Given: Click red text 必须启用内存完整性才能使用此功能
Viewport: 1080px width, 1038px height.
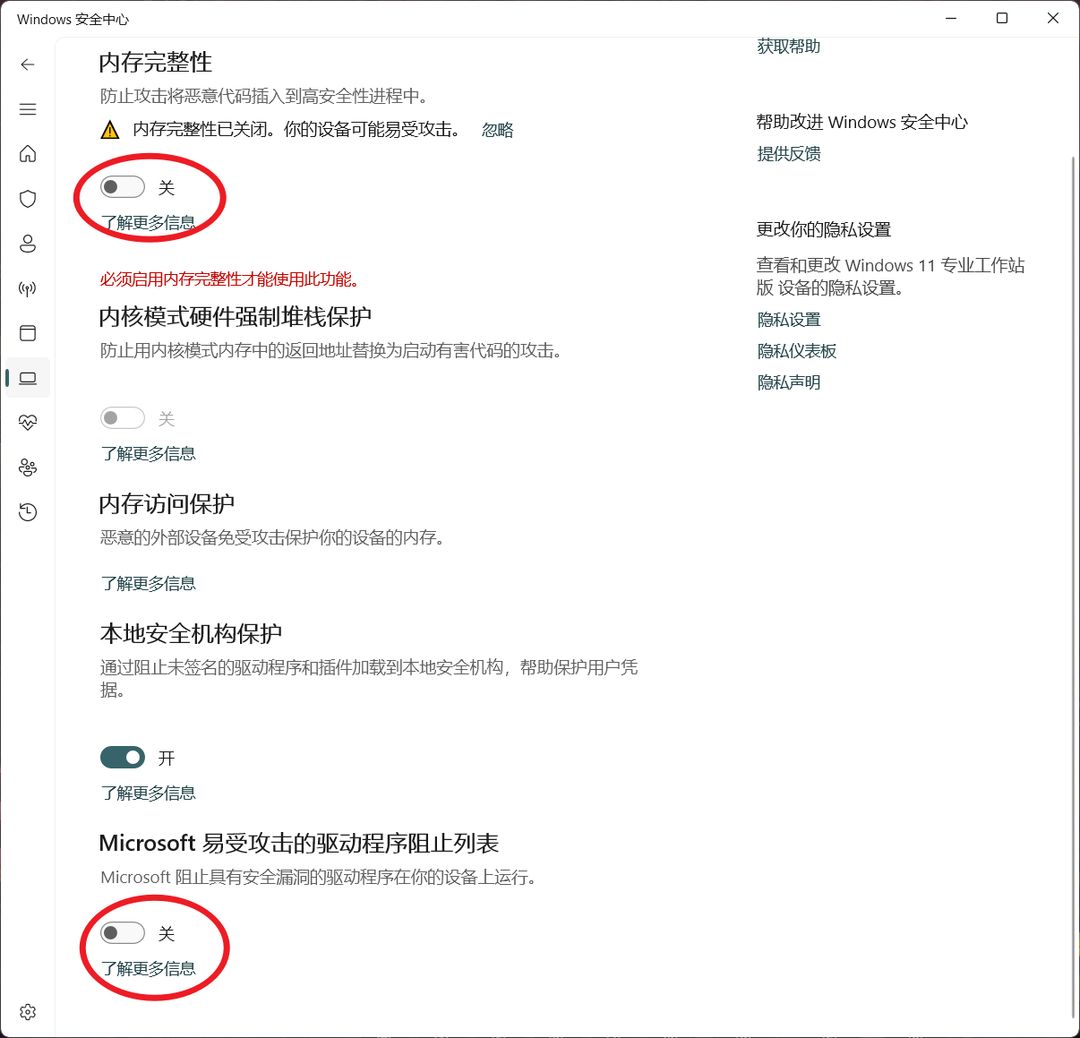Looking at the screenshot, I should (229, 279).
